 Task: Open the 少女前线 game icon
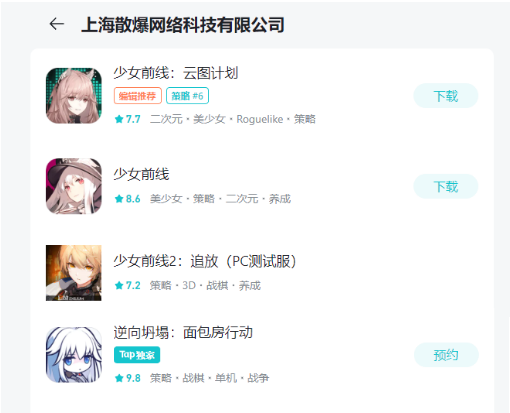(74, 186)
